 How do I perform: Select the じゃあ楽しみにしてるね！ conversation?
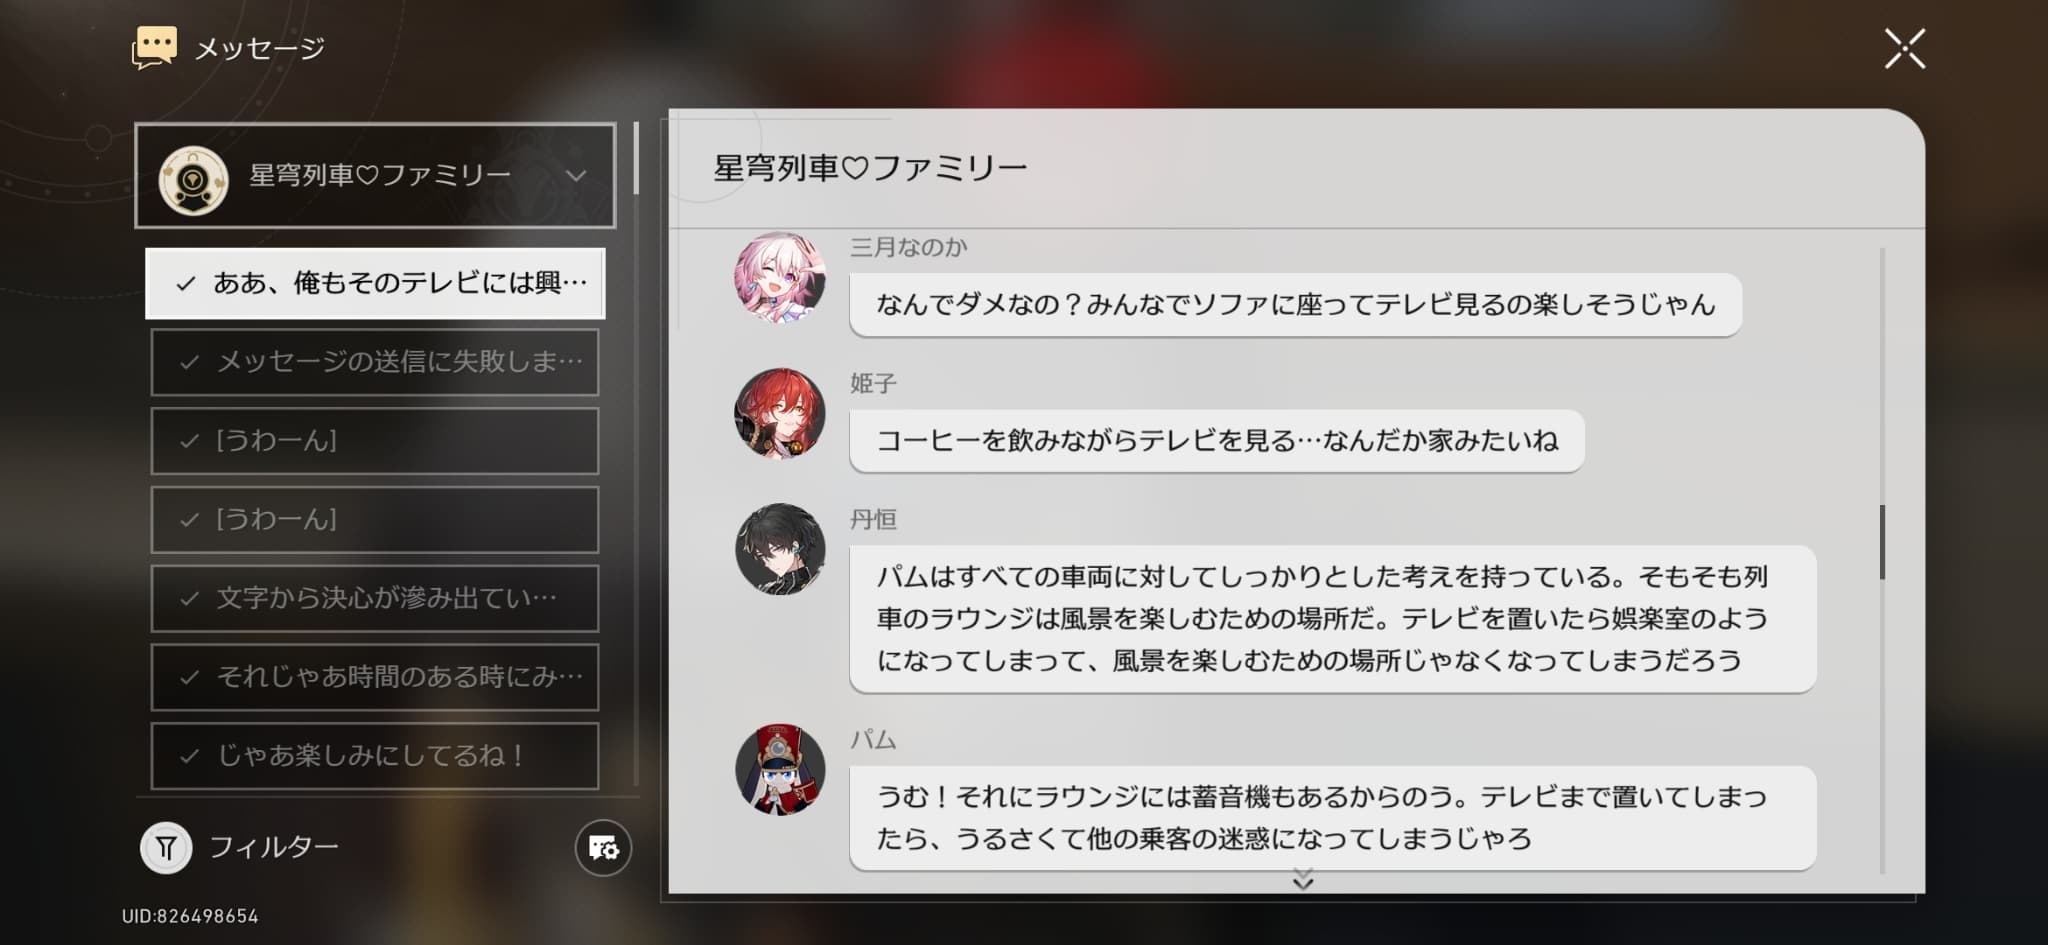[x=375, y=756]
